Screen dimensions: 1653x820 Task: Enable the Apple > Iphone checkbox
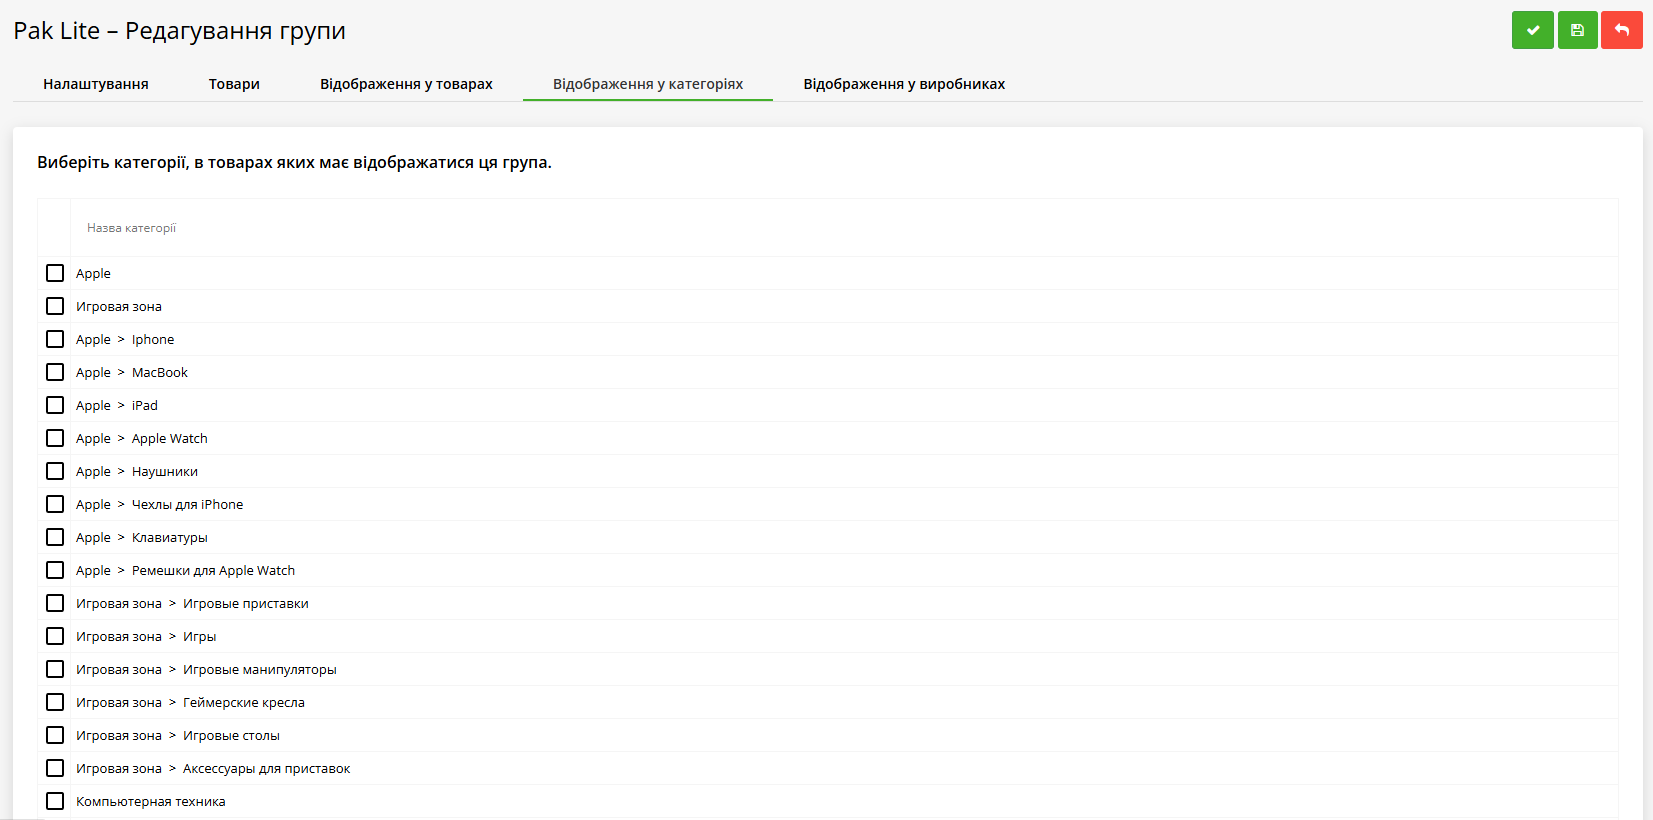[x=55, y=339]
